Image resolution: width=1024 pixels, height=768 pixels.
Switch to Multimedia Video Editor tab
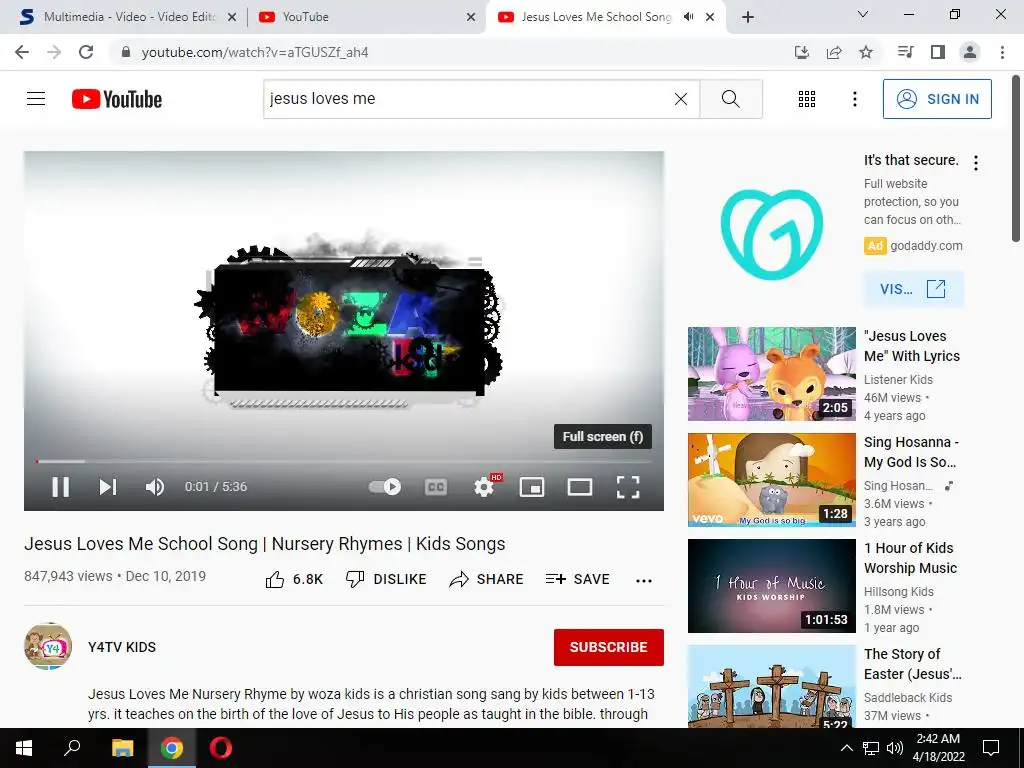pos(128,17)
